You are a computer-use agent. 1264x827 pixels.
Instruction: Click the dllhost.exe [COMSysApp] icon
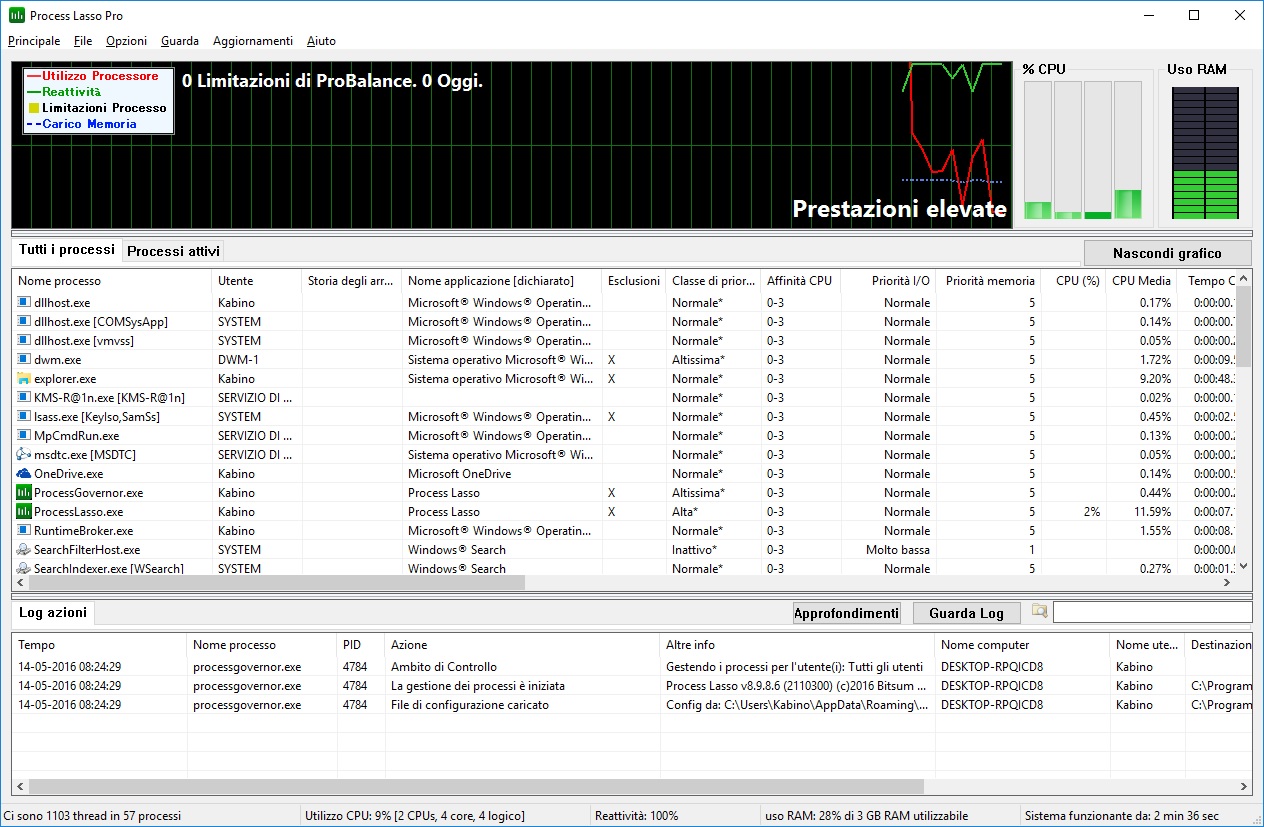(24, 321)
